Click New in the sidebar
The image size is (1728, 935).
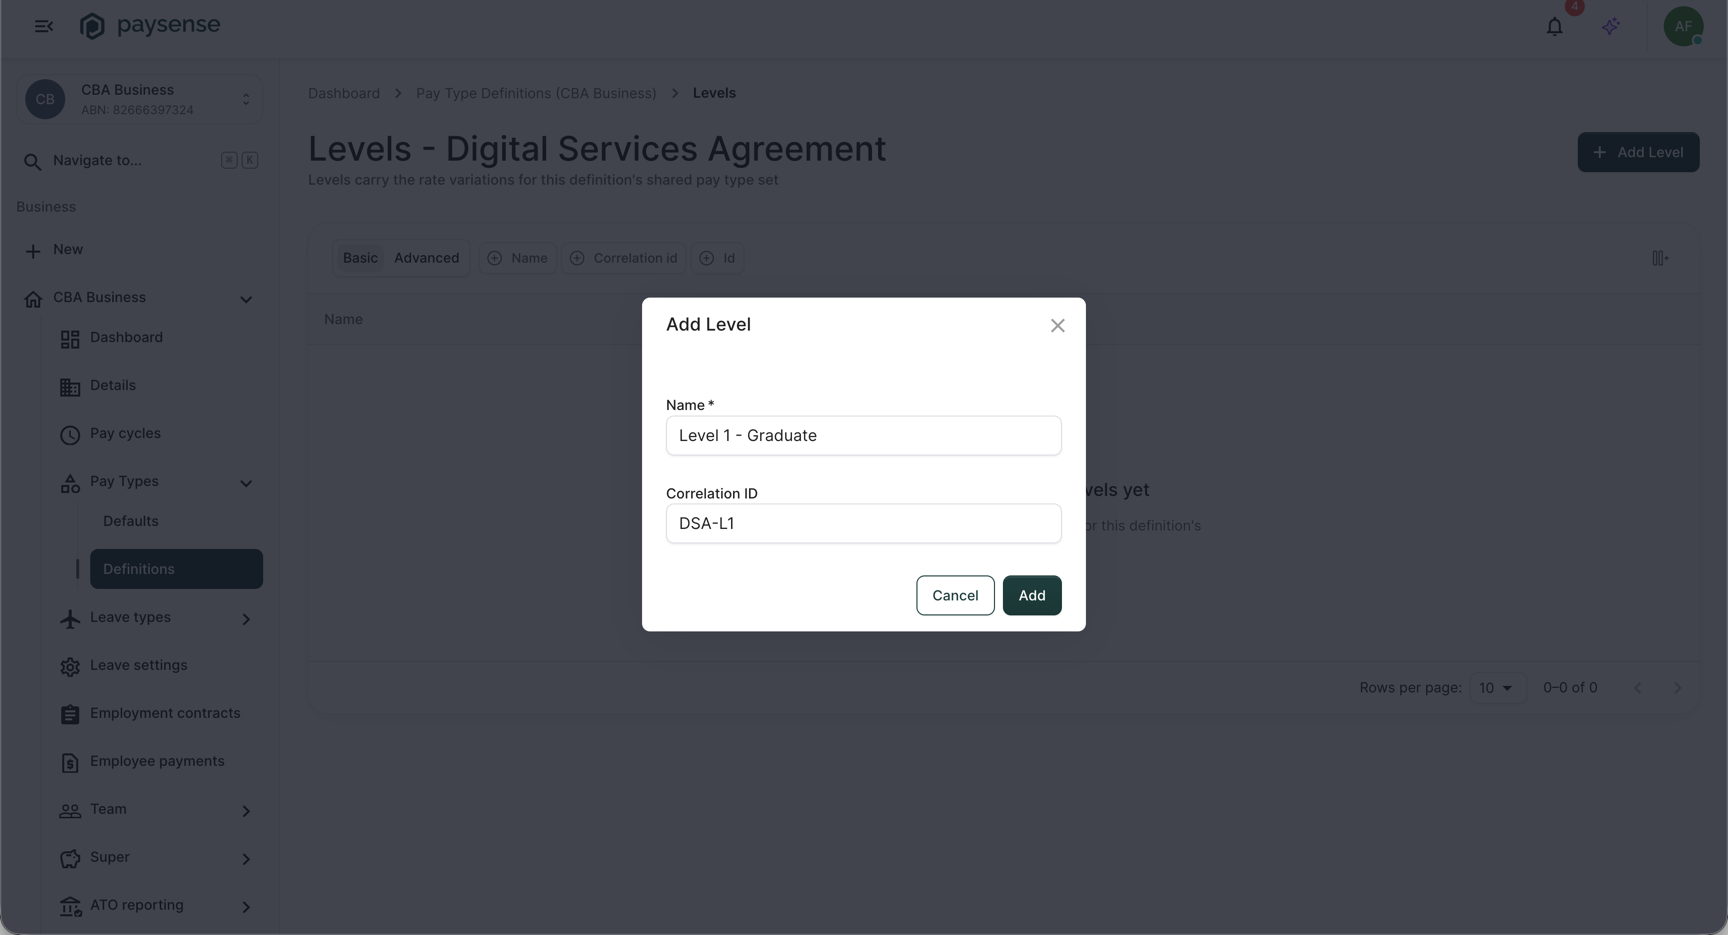coord(68,250)
